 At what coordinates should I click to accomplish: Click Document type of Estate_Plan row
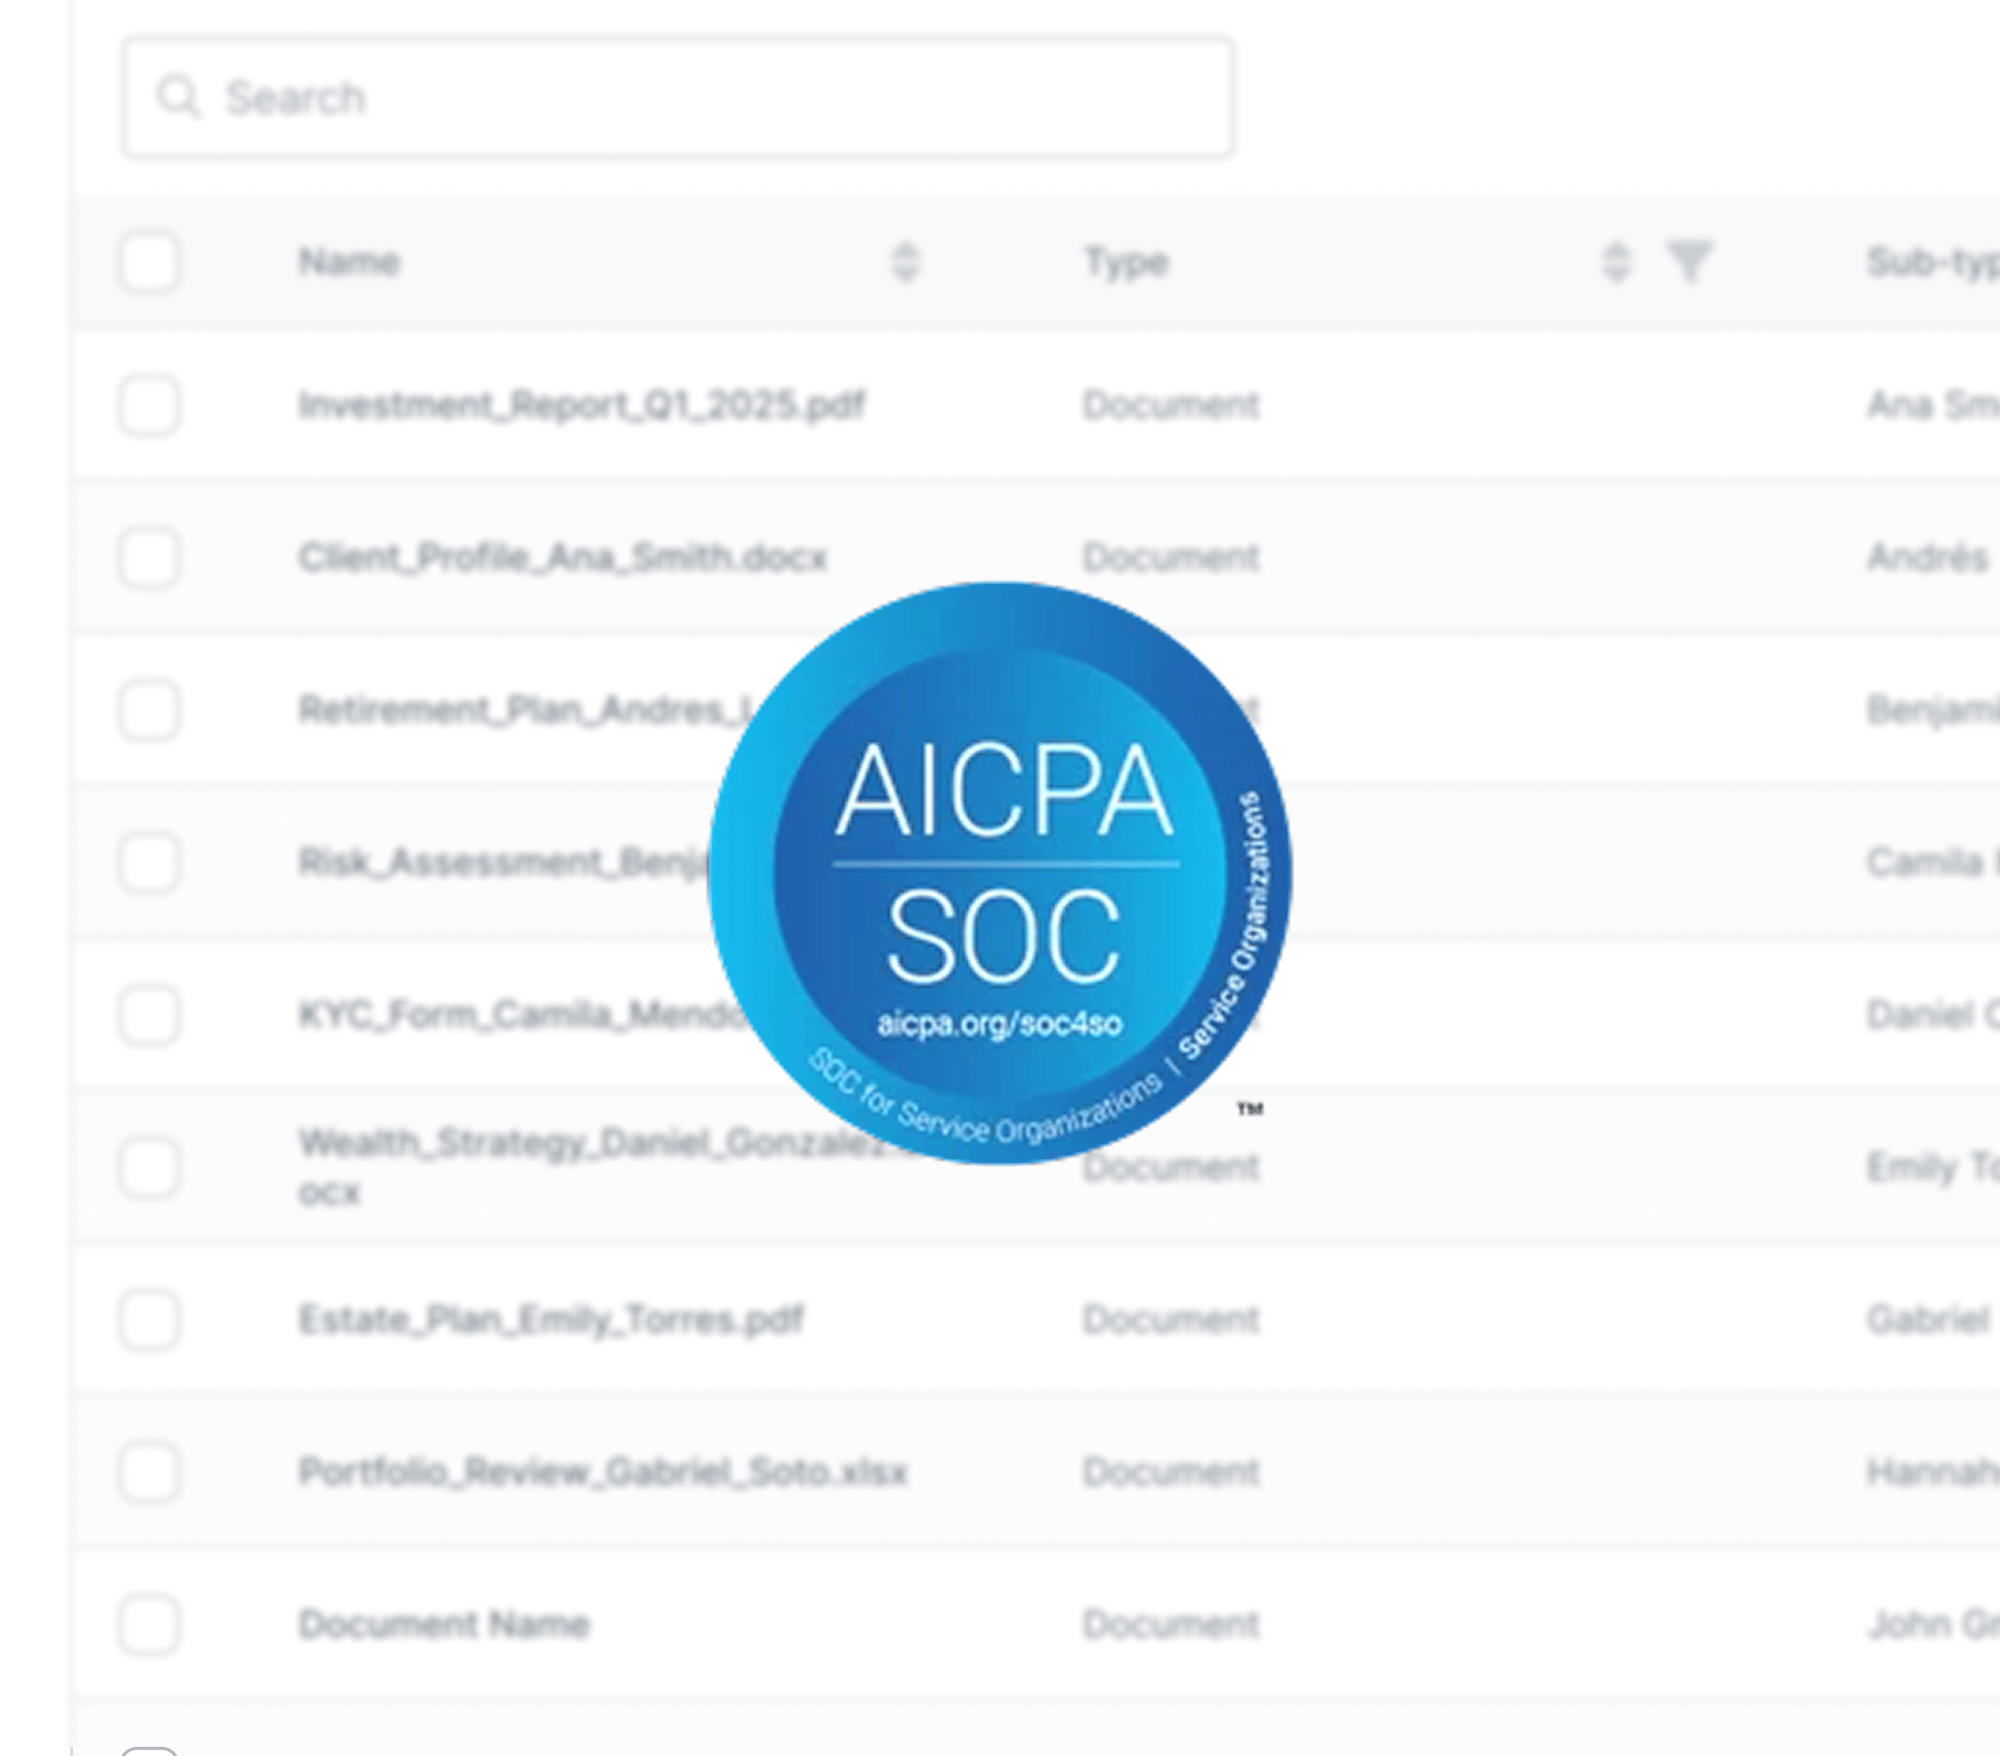click(1171, 1320)
